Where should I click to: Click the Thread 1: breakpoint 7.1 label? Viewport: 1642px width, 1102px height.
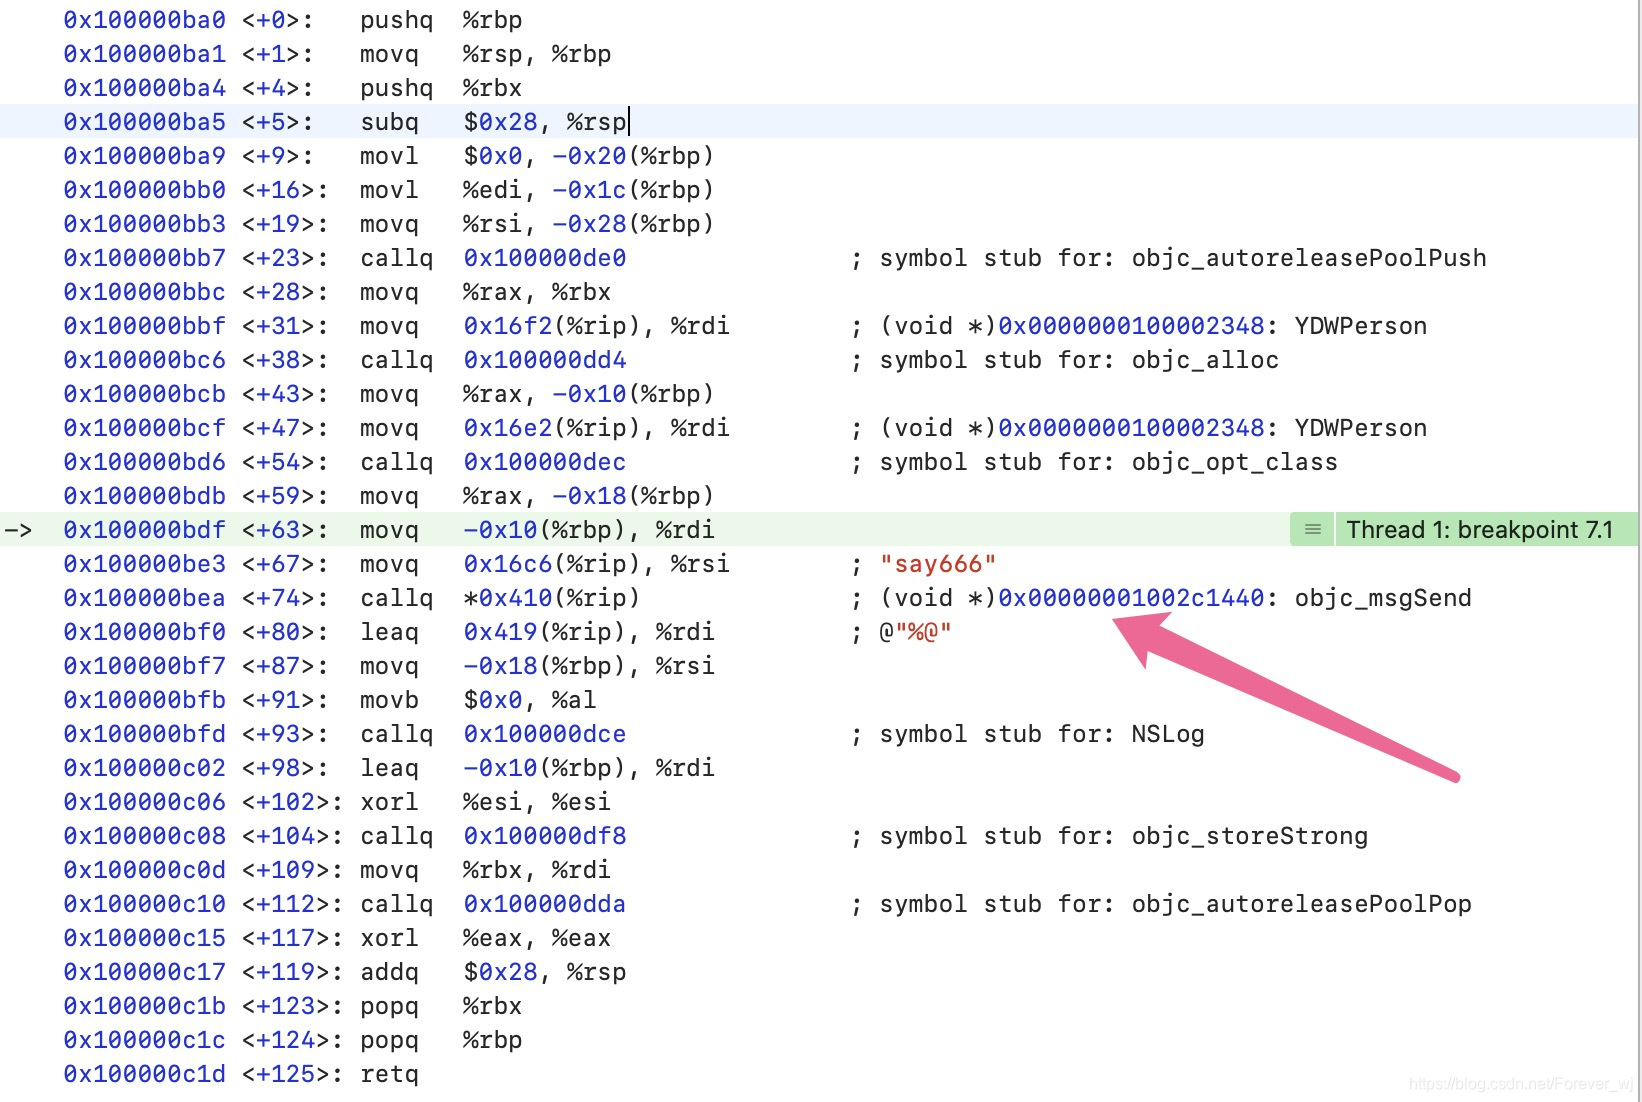(1479, 529)
